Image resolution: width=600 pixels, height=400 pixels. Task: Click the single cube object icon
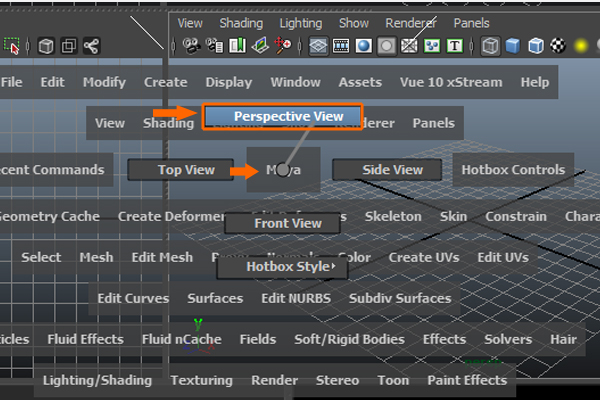[x=46, y=46]
